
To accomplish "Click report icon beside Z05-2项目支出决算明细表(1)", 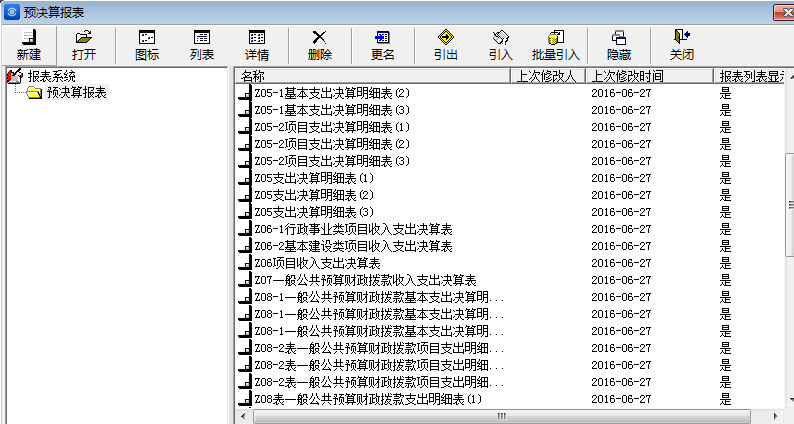I will point(245,127).
